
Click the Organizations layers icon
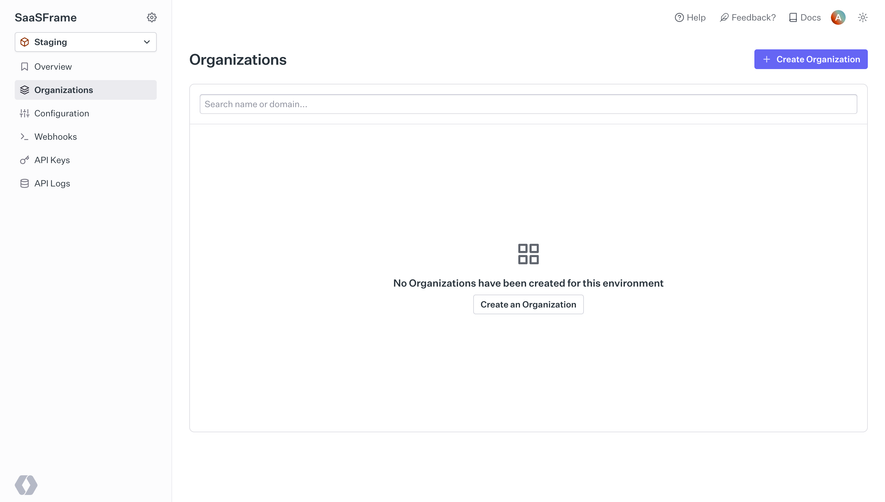24,90
